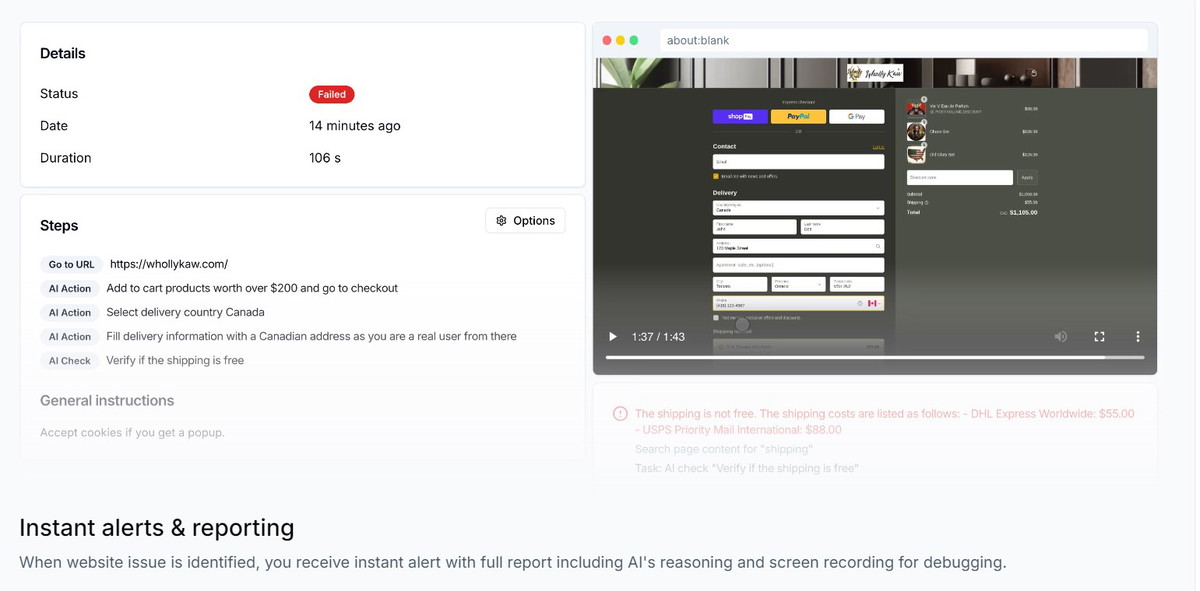Click the about:blank address bar
The image size is (1200, 591).
[x=903, y=40]
